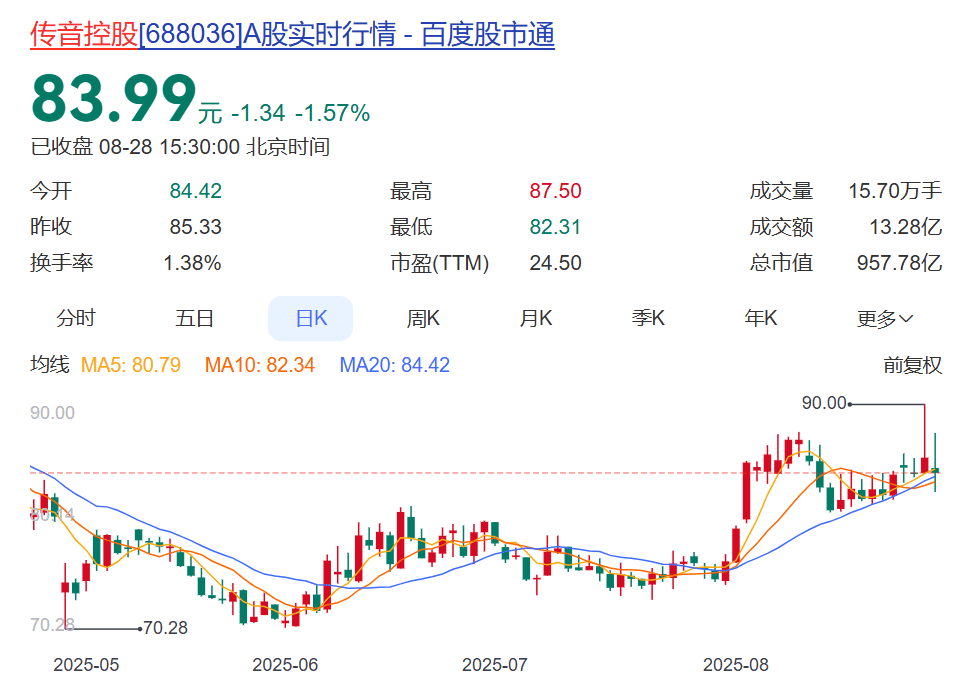Open the 月K monthly chart
This screenshot has width=963, height=684.
[x=537, y=317]
